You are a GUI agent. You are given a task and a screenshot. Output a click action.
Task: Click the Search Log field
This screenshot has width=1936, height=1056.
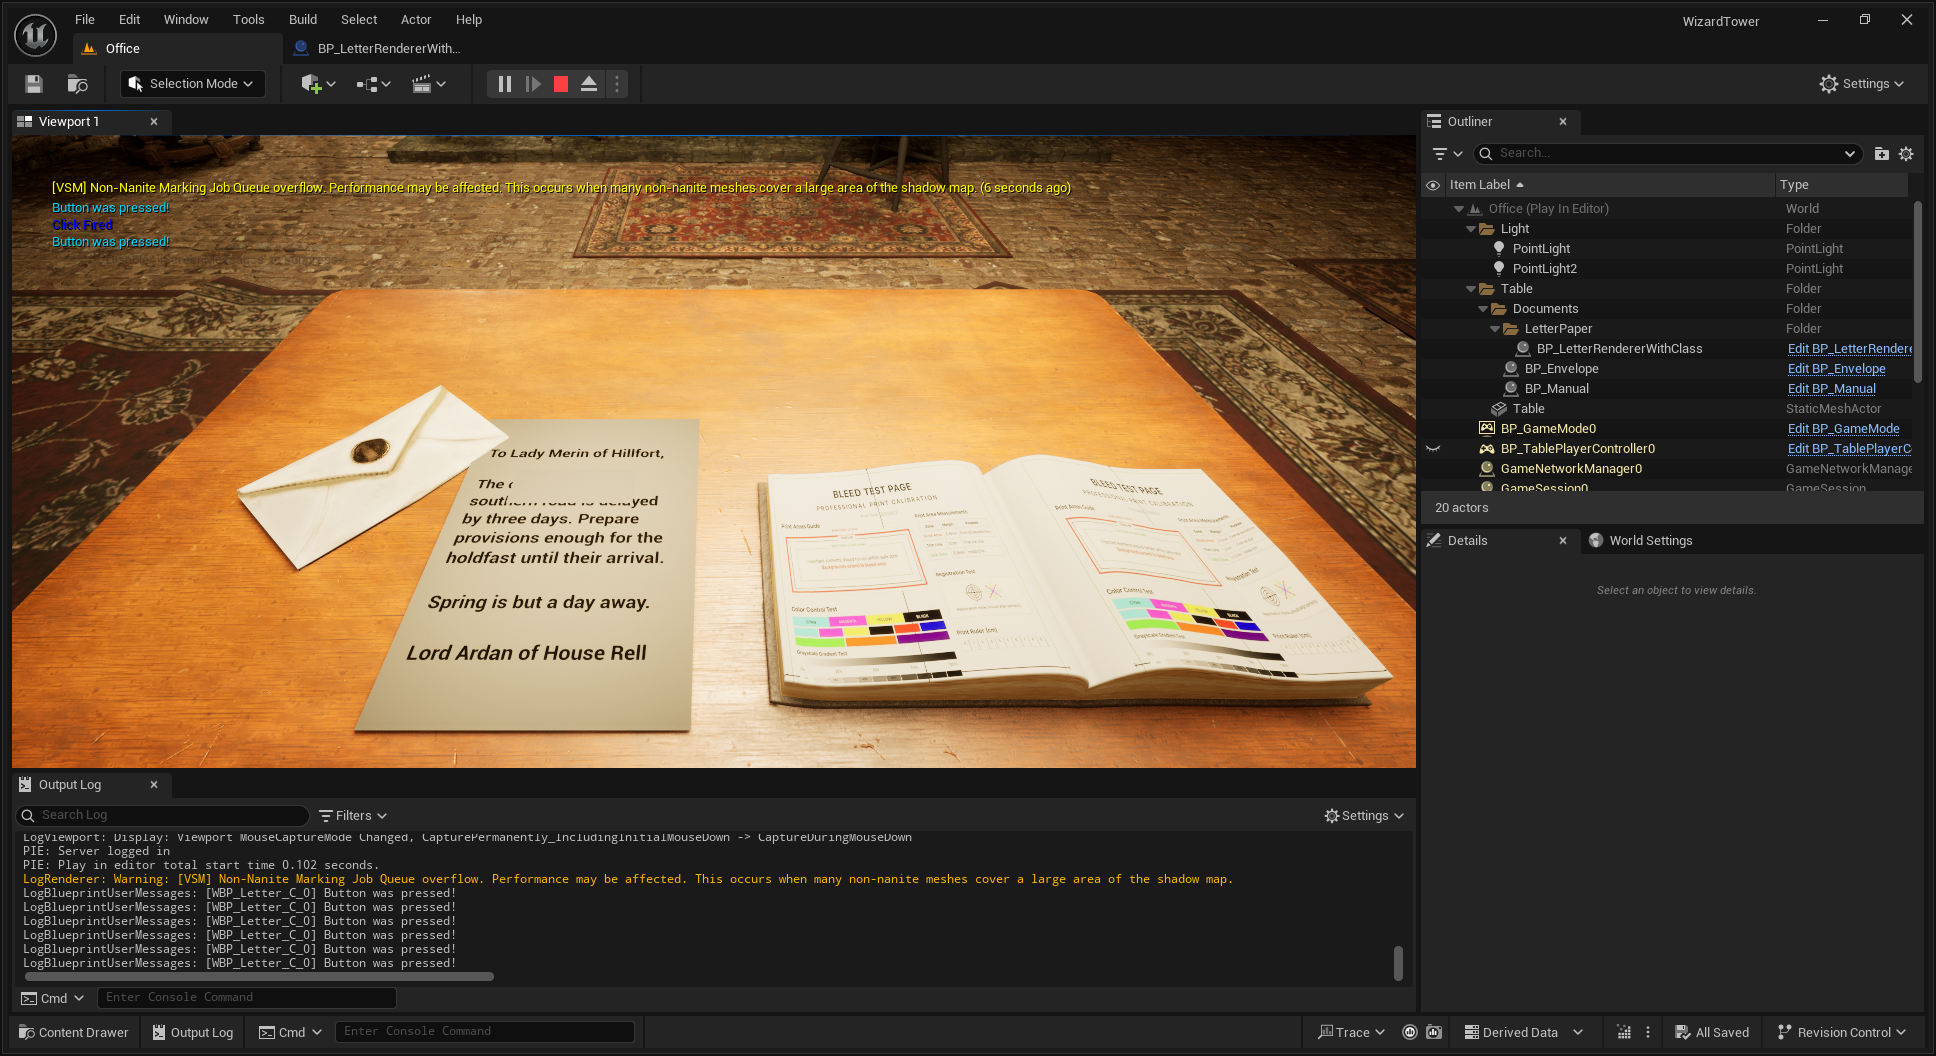click(x=163, y=816)
